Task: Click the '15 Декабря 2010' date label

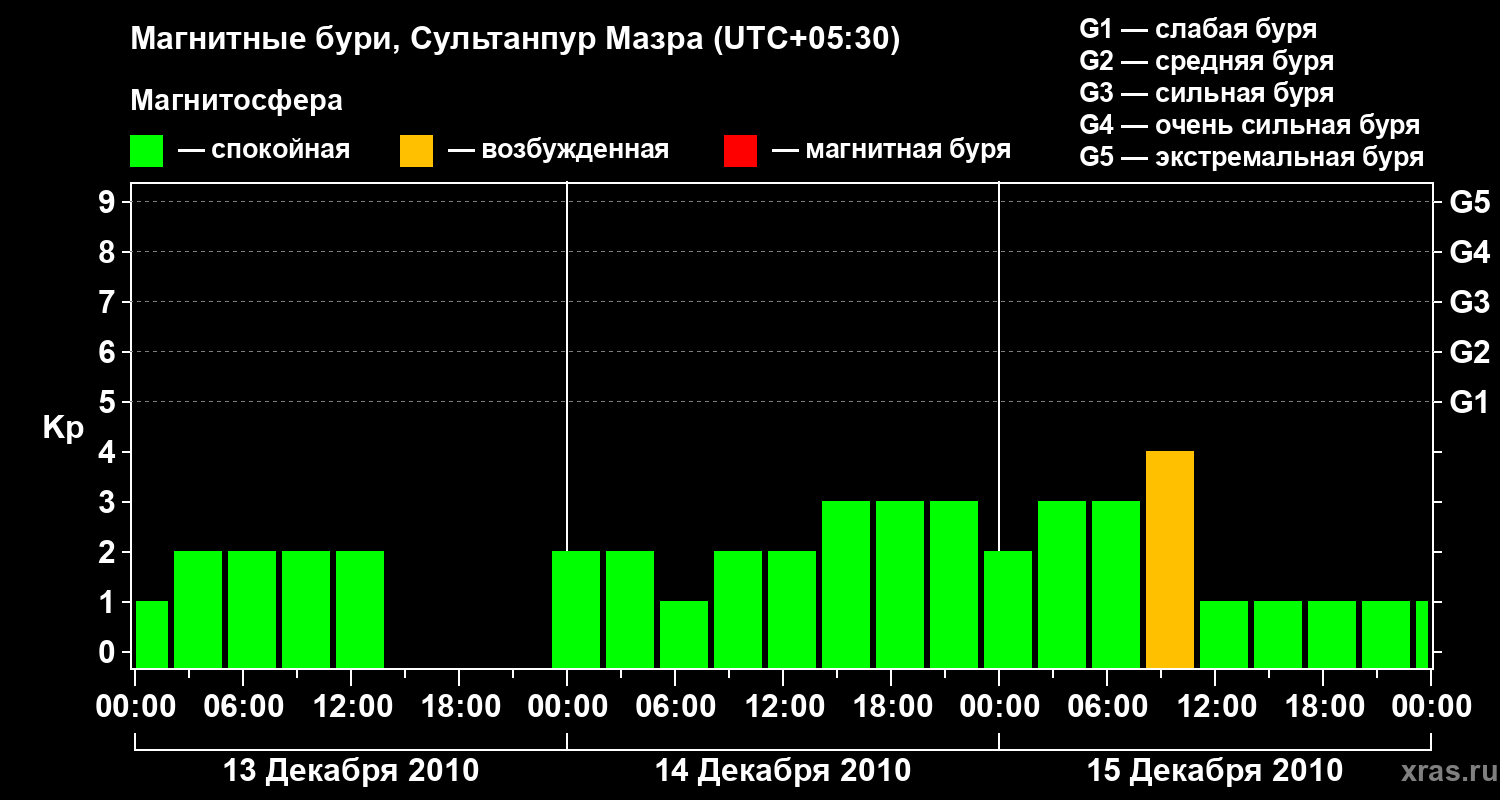Action: (x=1215, y=771)
